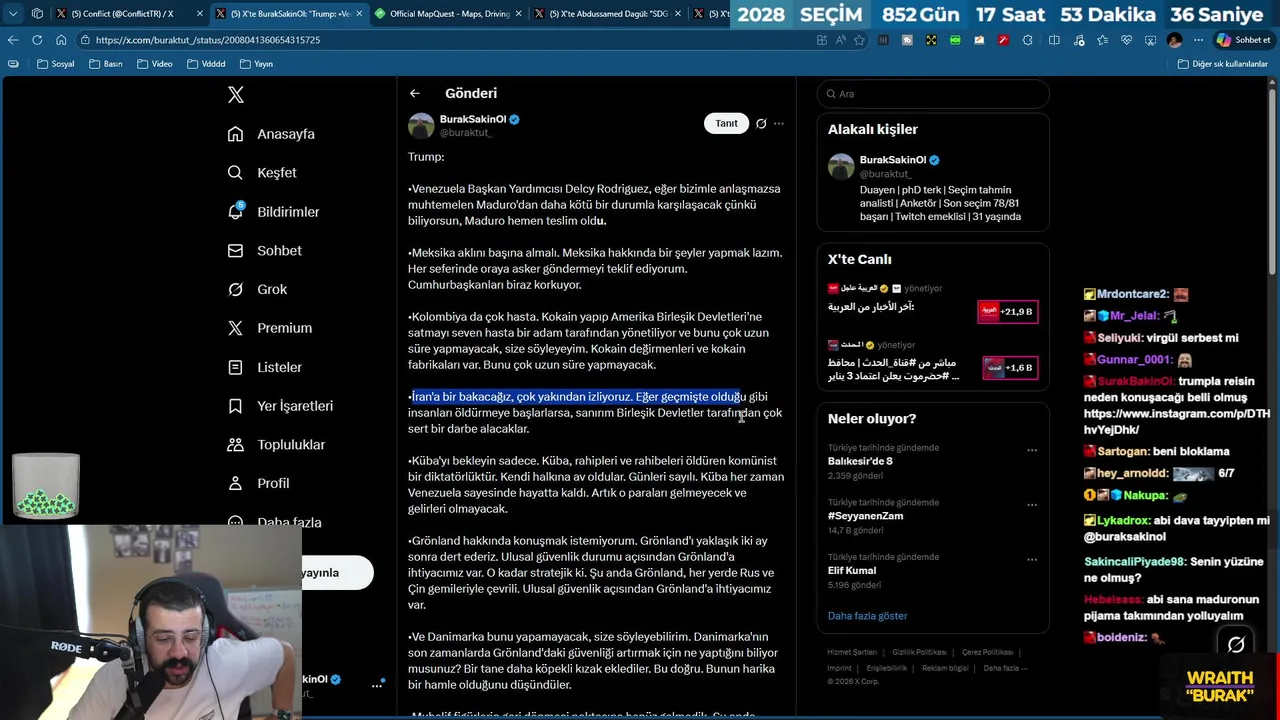The width and height of the screenshot is (1280, 720).
Task: Open Çerez Politikası footer link
Action: pos(987,652)
